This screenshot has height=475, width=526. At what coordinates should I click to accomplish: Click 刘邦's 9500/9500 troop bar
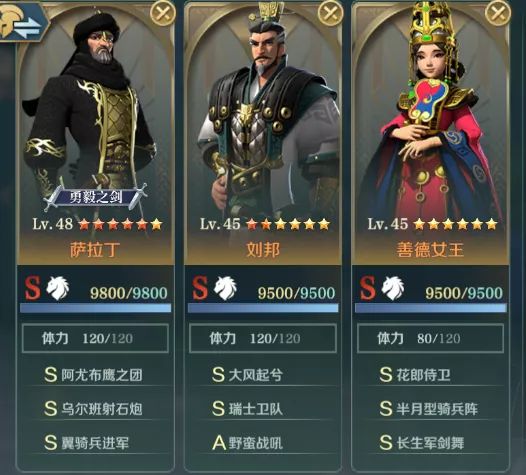point(263,308)
